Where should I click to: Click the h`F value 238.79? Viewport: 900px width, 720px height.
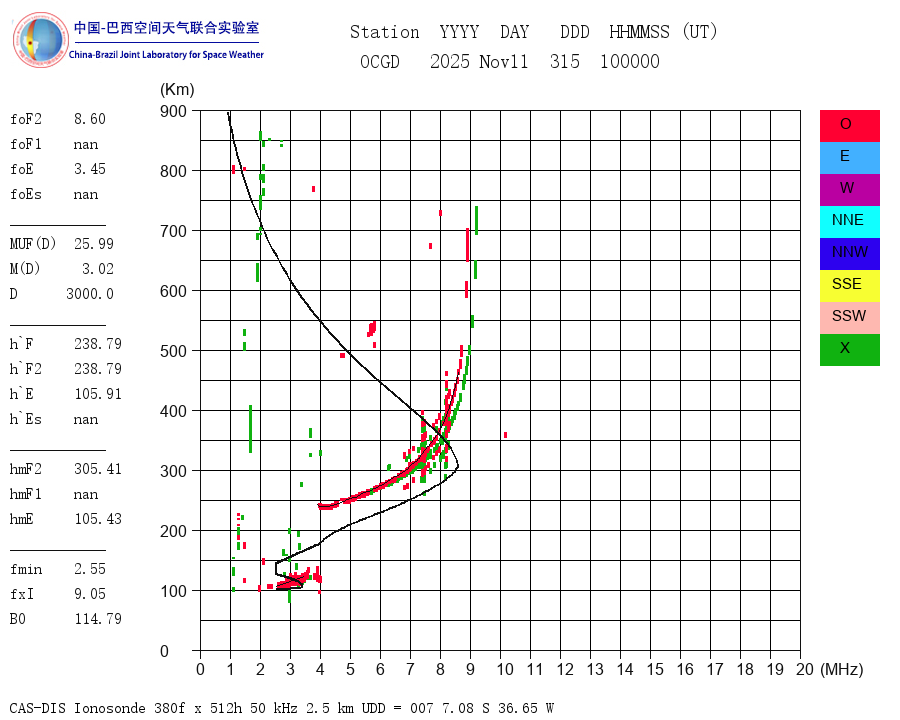(98, 344)
